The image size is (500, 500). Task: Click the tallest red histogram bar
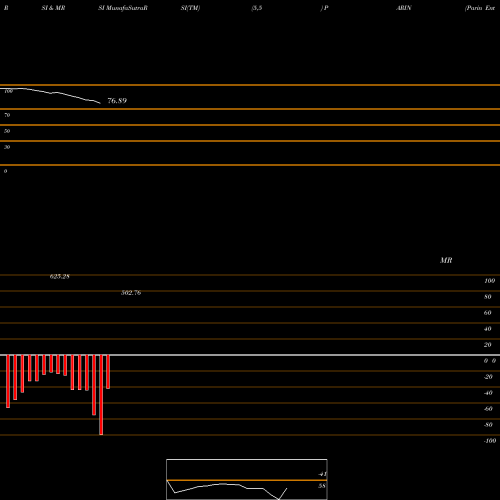click(x=101, y=395)
